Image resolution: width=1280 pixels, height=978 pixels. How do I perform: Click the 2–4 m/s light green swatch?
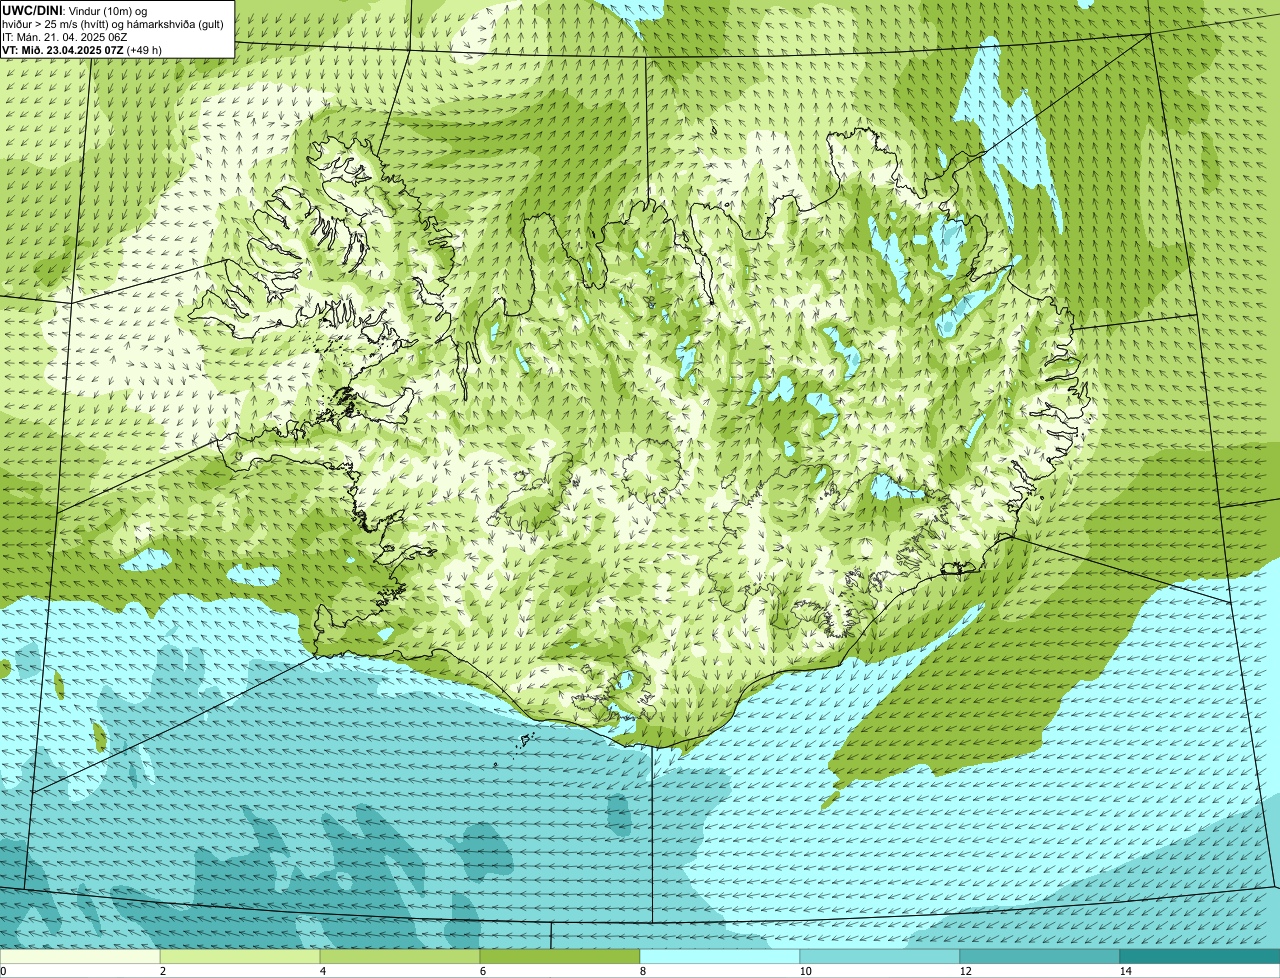pos(240,956)
